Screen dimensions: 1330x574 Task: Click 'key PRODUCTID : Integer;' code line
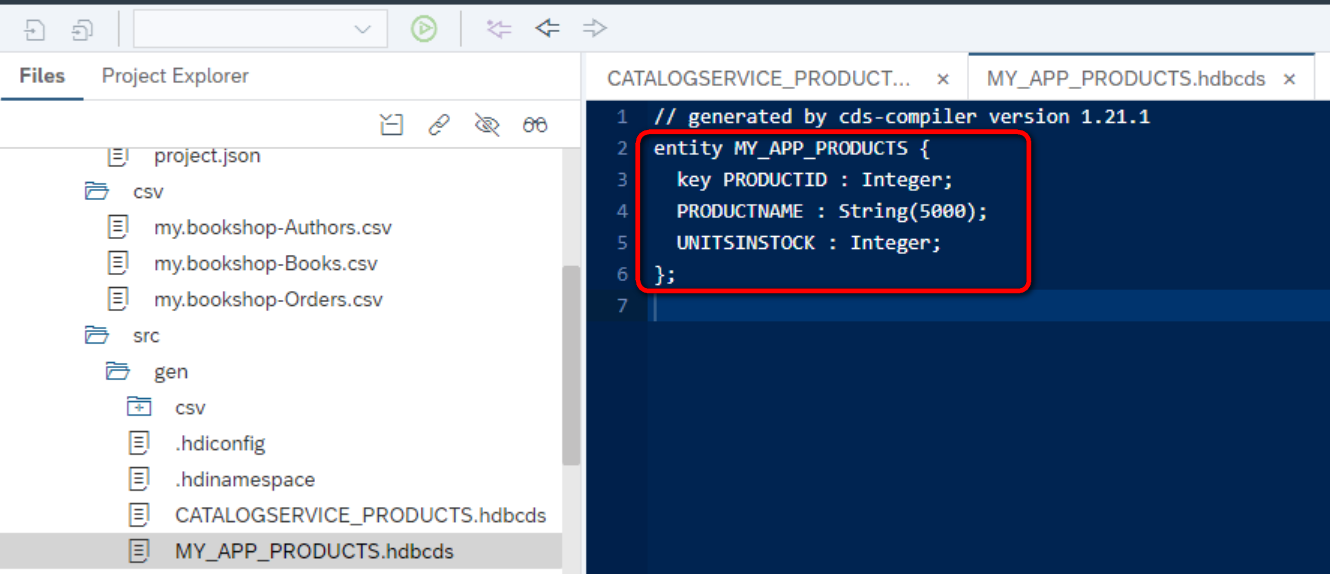(x=815, y=180)
